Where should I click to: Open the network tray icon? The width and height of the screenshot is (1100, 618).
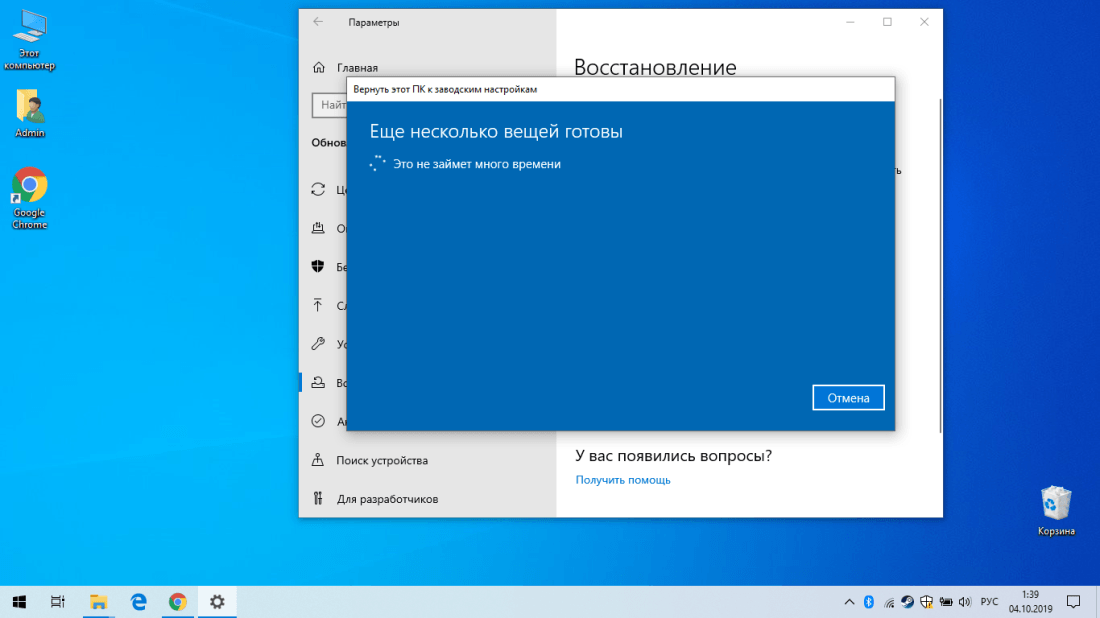[x=888, y=602]
